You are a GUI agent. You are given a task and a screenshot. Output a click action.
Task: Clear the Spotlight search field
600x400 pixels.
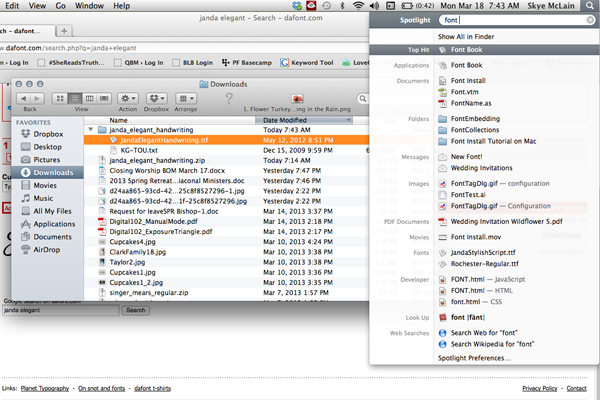tap(590, 20)
